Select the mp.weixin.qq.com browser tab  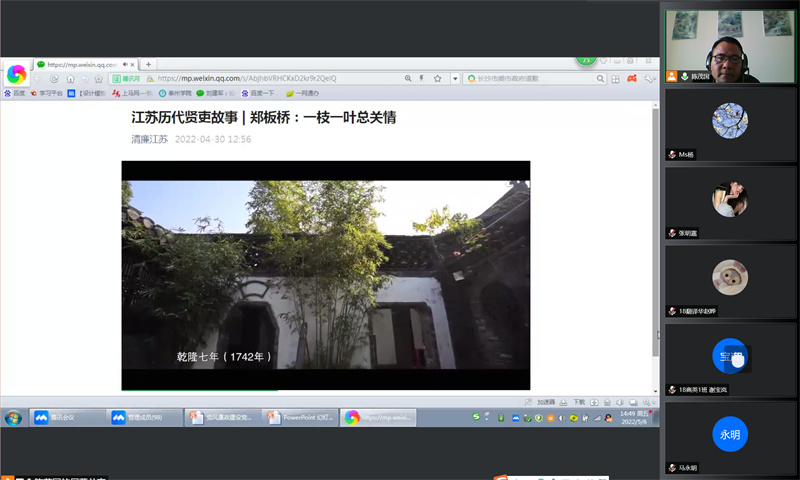click(82, 64)
